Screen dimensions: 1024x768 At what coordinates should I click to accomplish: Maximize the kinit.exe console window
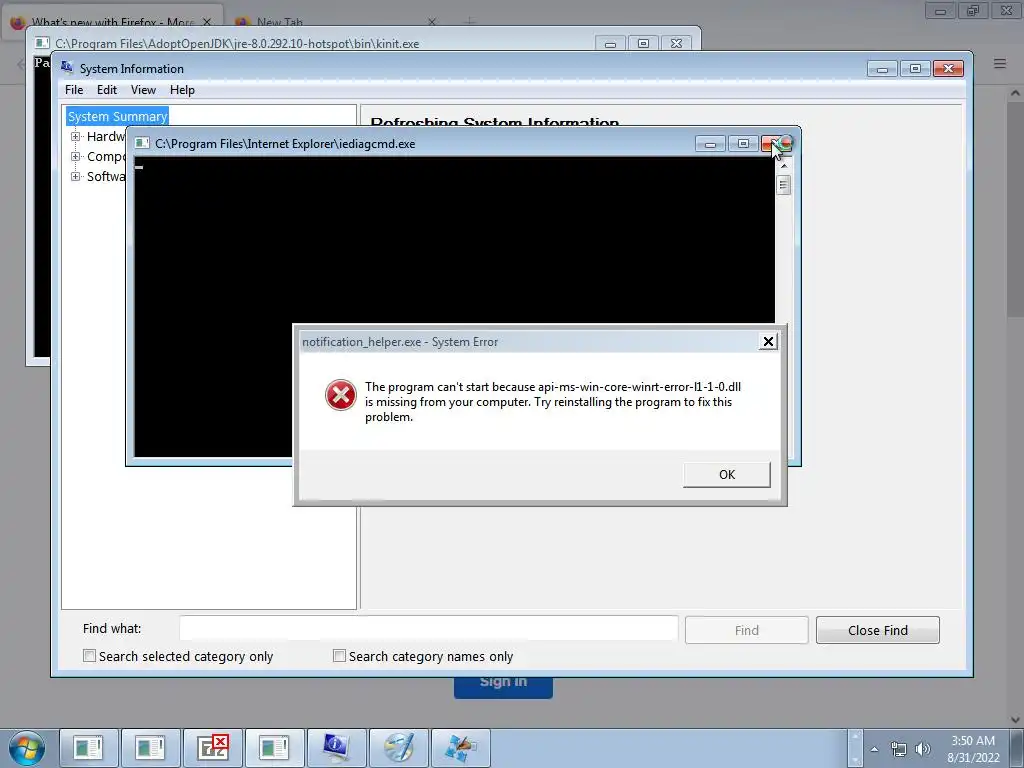pos(643,44)
